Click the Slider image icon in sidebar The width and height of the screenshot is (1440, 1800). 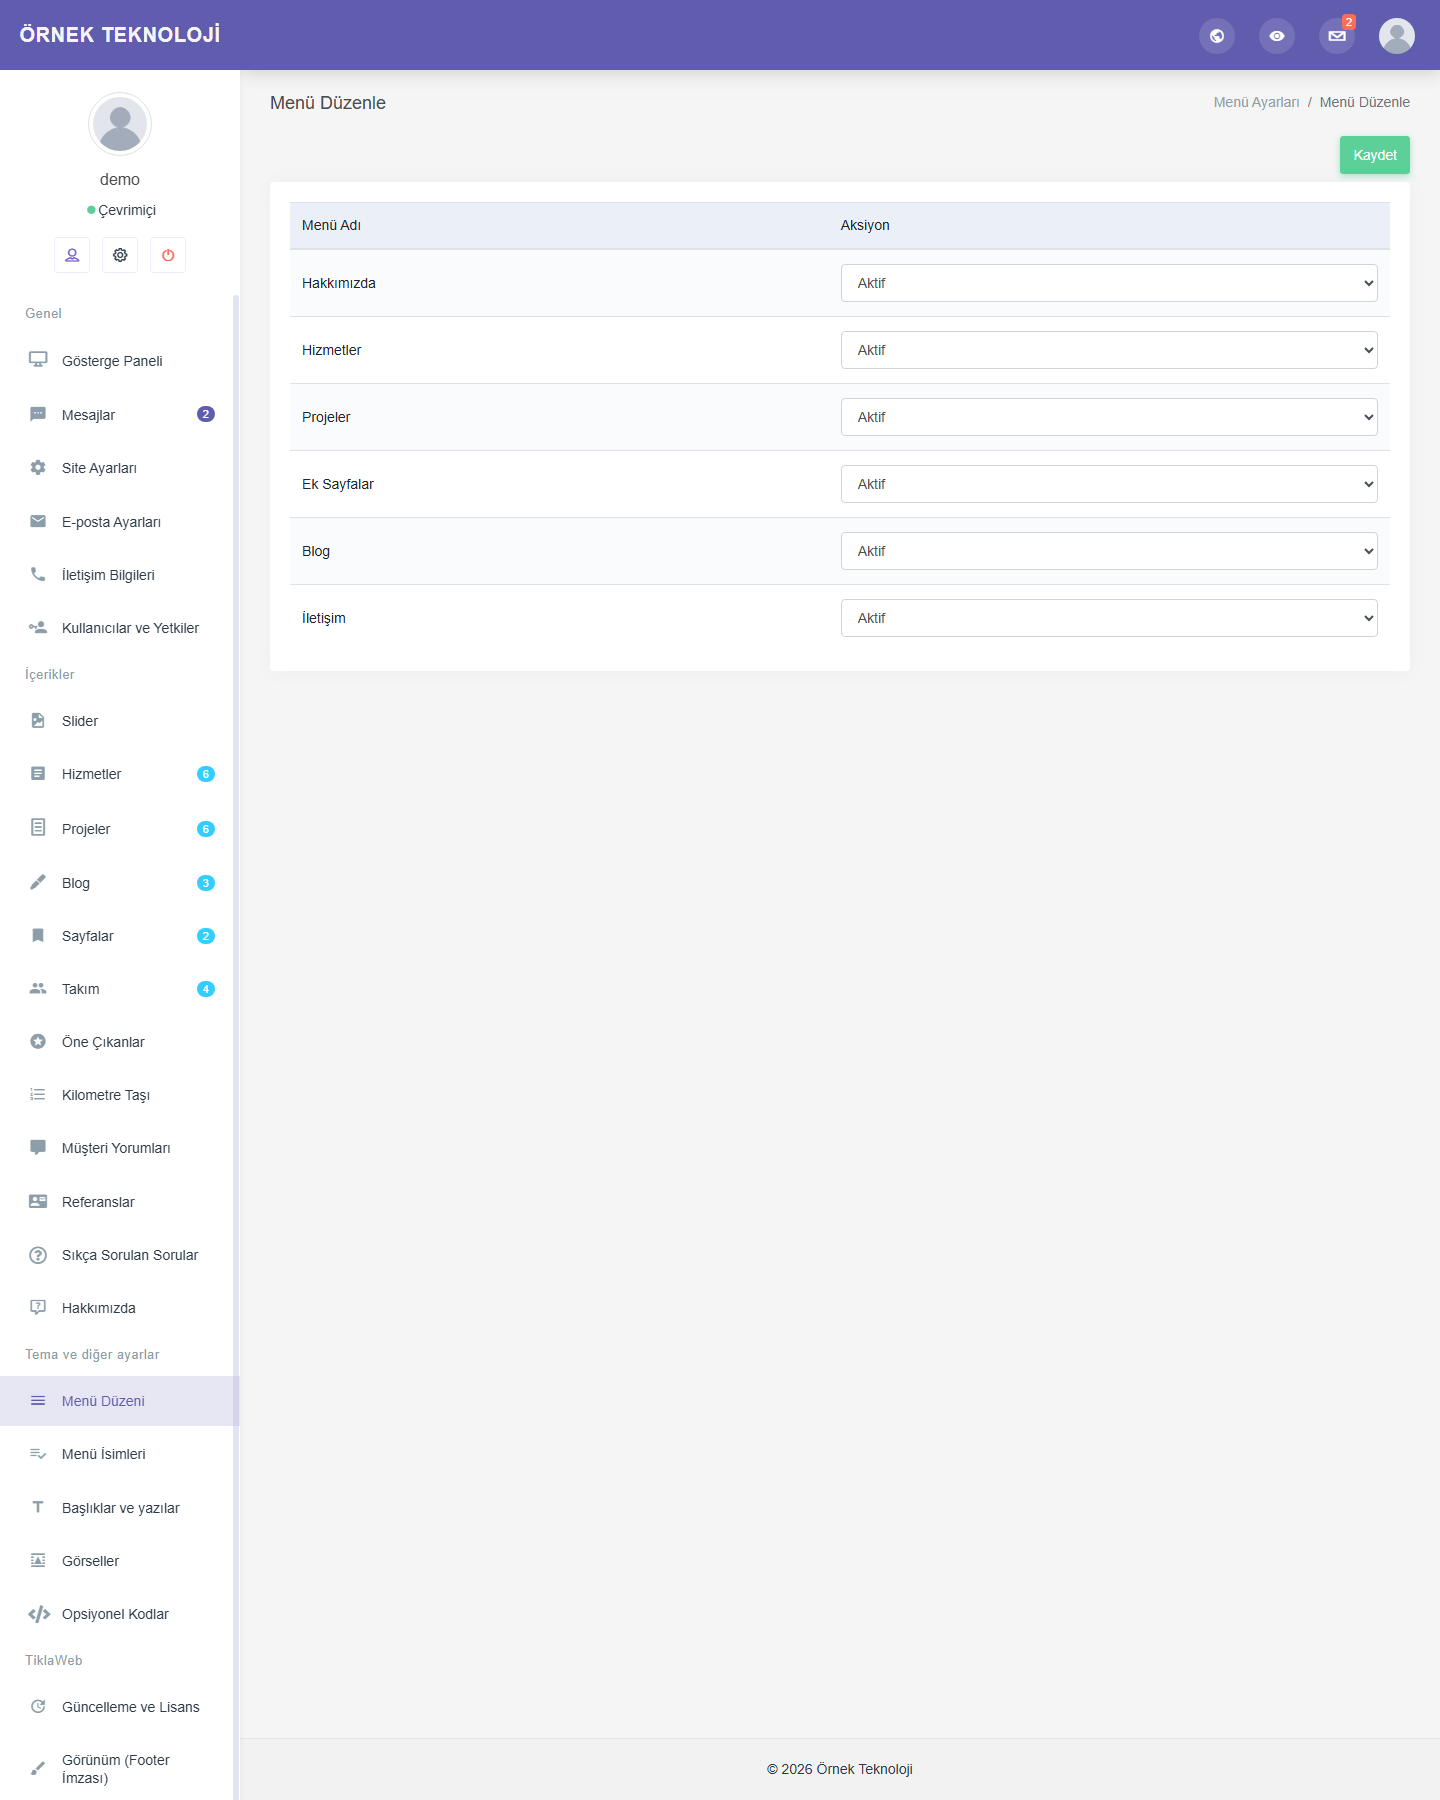point(38,720)
